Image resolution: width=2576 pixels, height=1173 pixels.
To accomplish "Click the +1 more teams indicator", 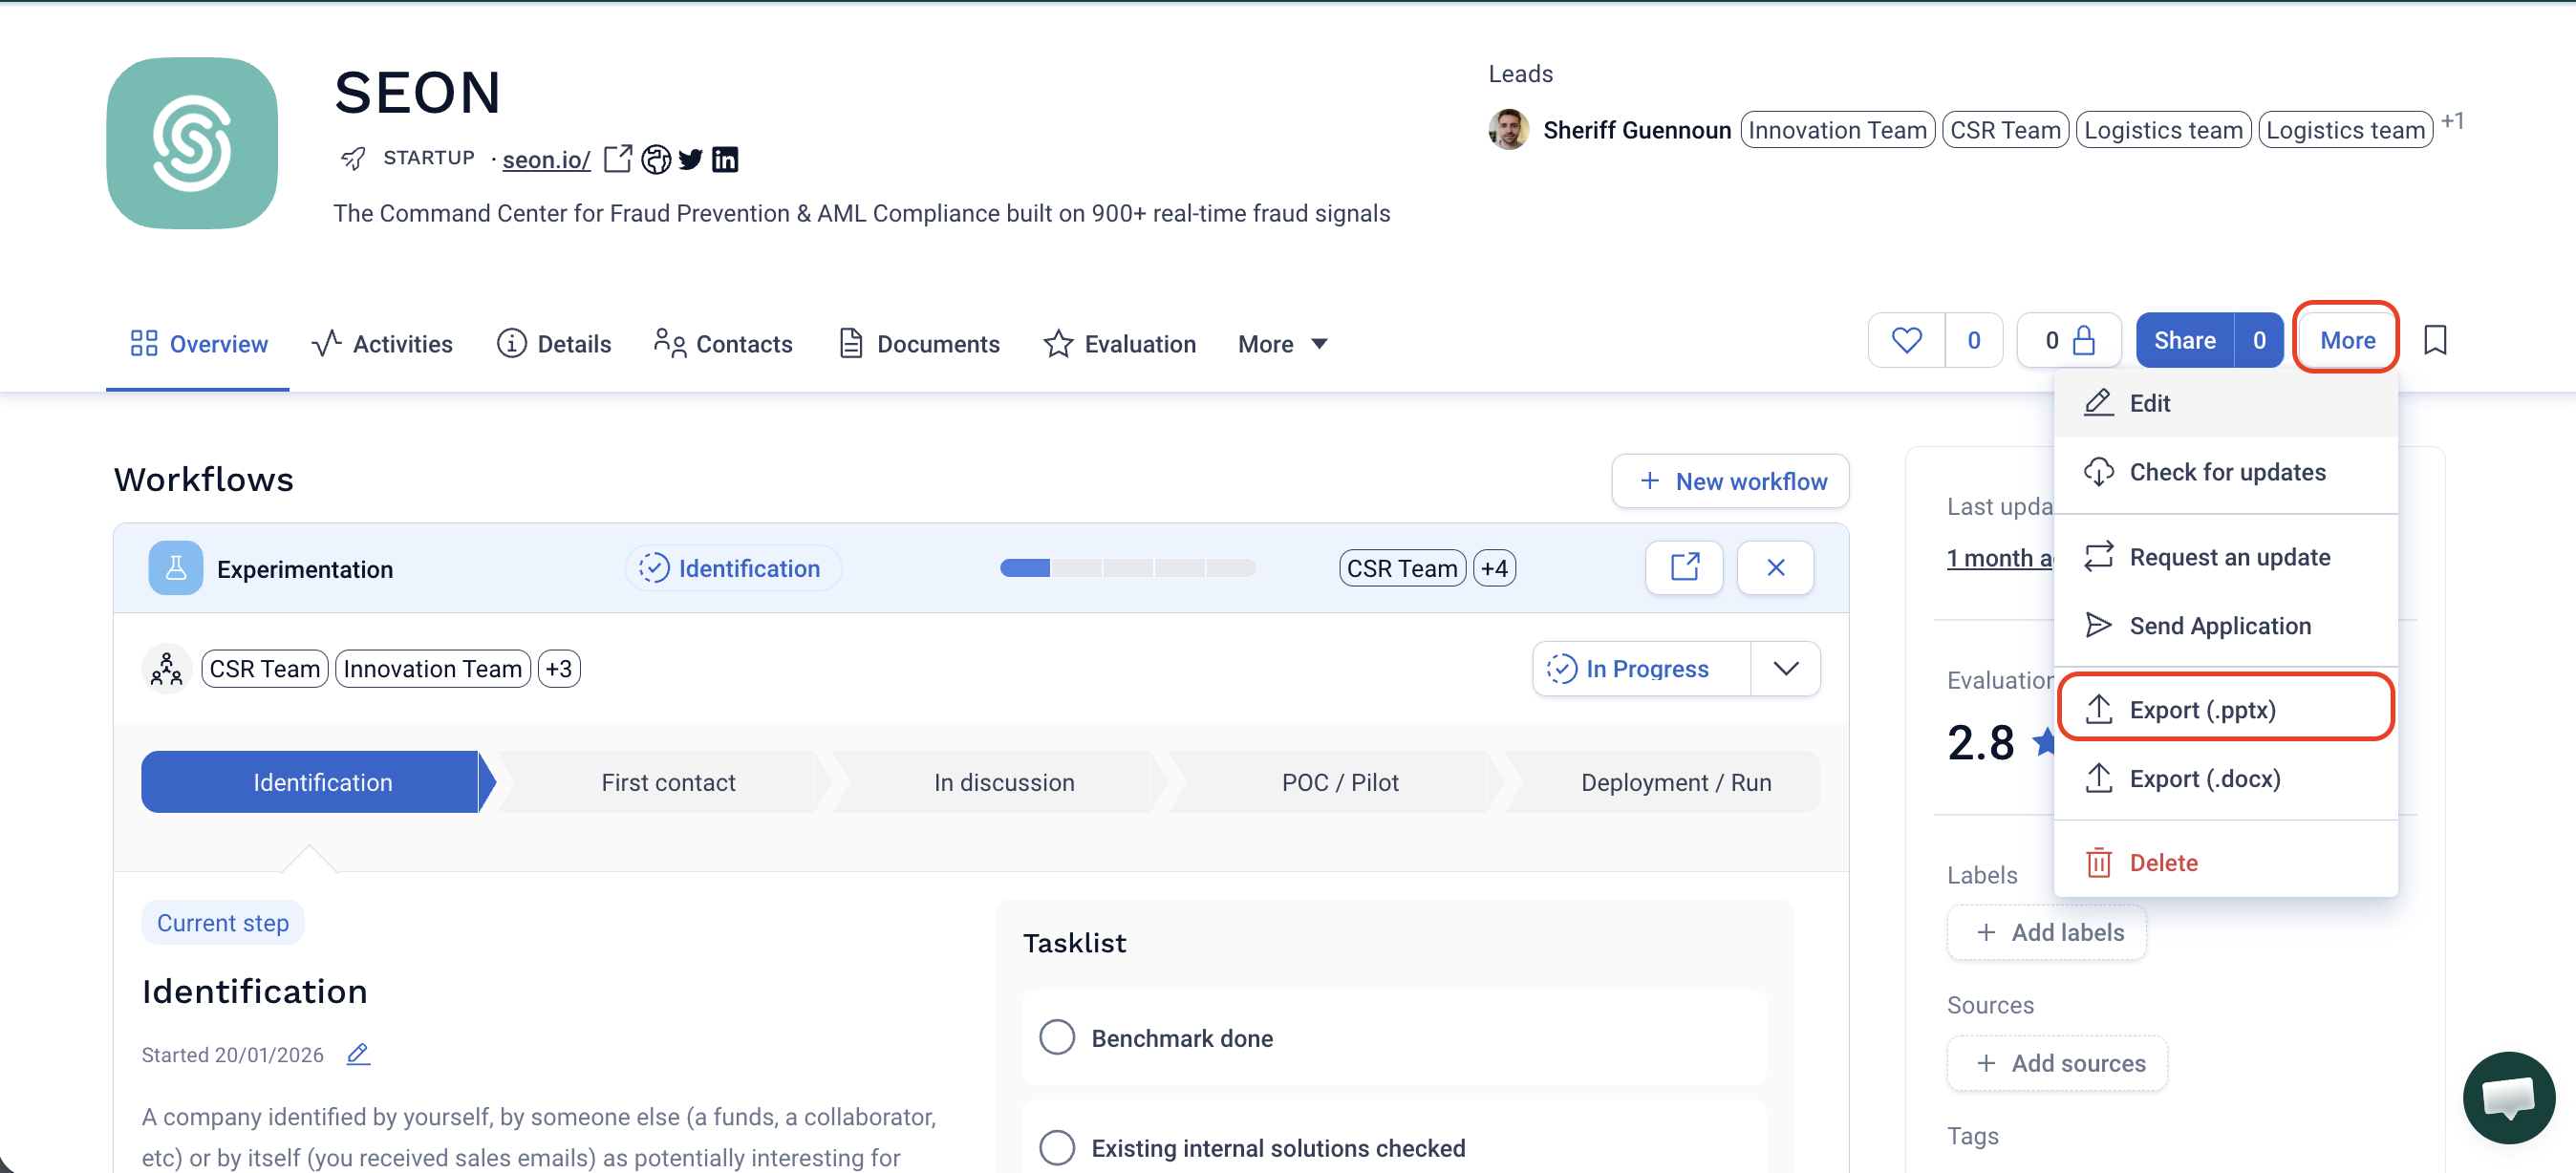I will coord(2452,121).
